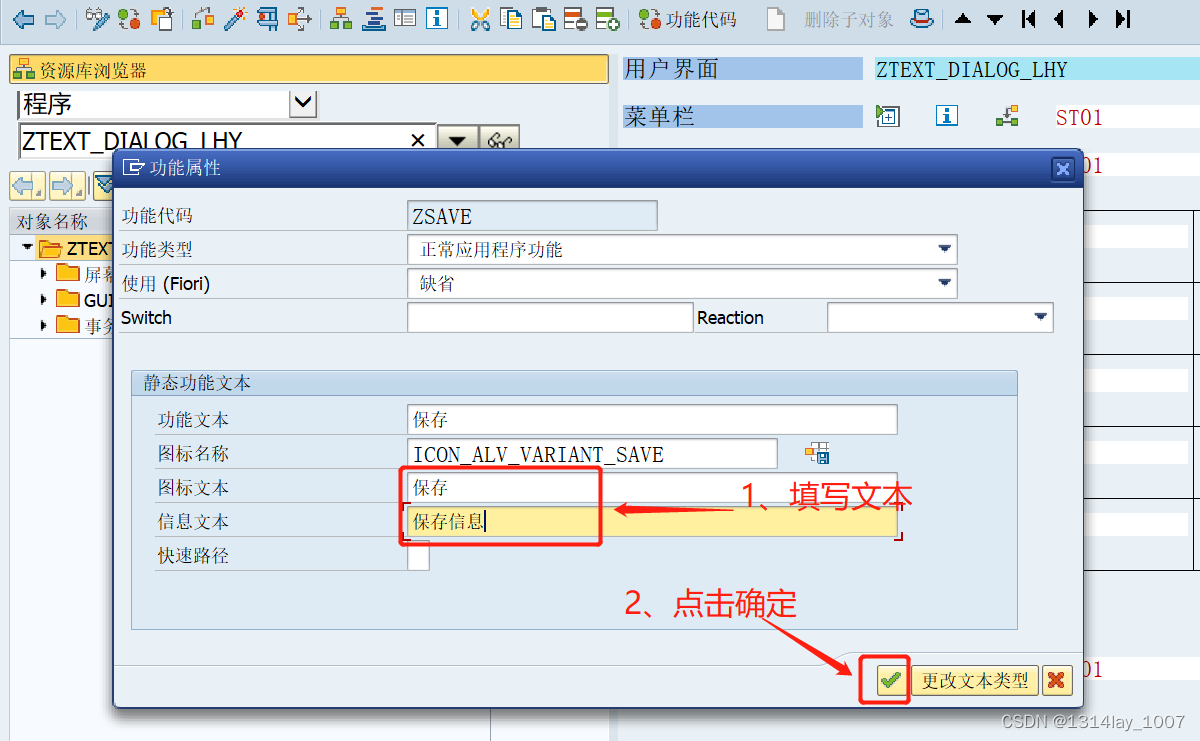The height and width of the screenshot is (741, 1200).
Task: Toggle display/change with the pencil icon
Action: (x=97, y=19)
